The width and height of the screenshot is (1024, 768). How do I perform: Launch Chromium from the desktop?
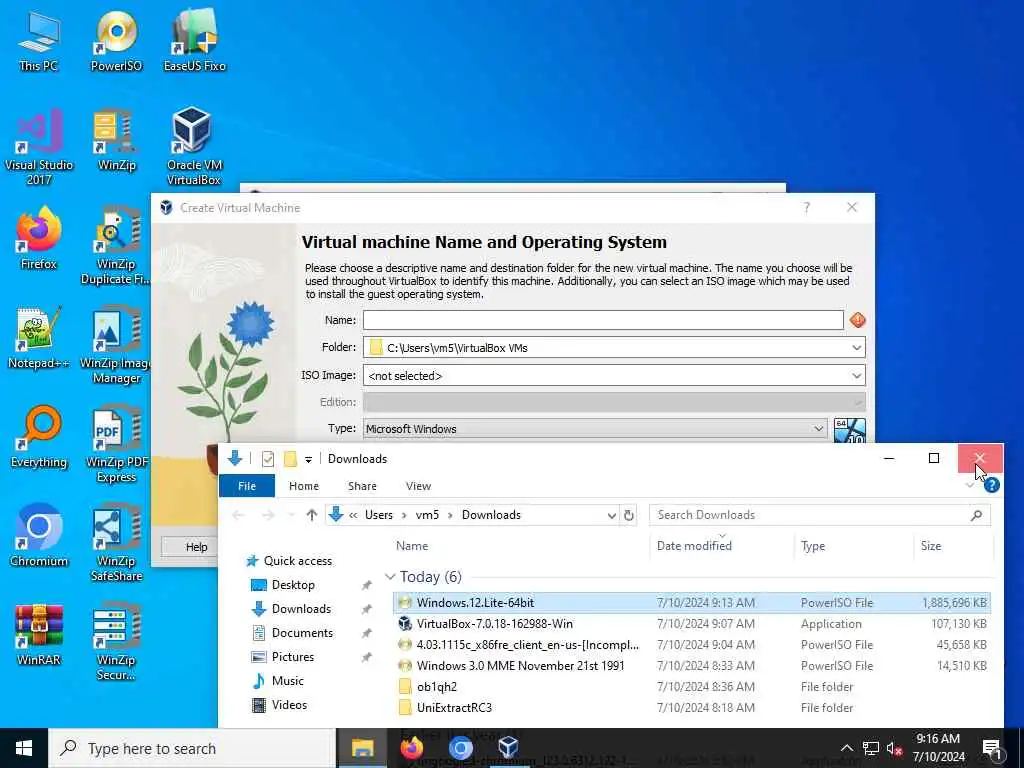coord(39,536)
